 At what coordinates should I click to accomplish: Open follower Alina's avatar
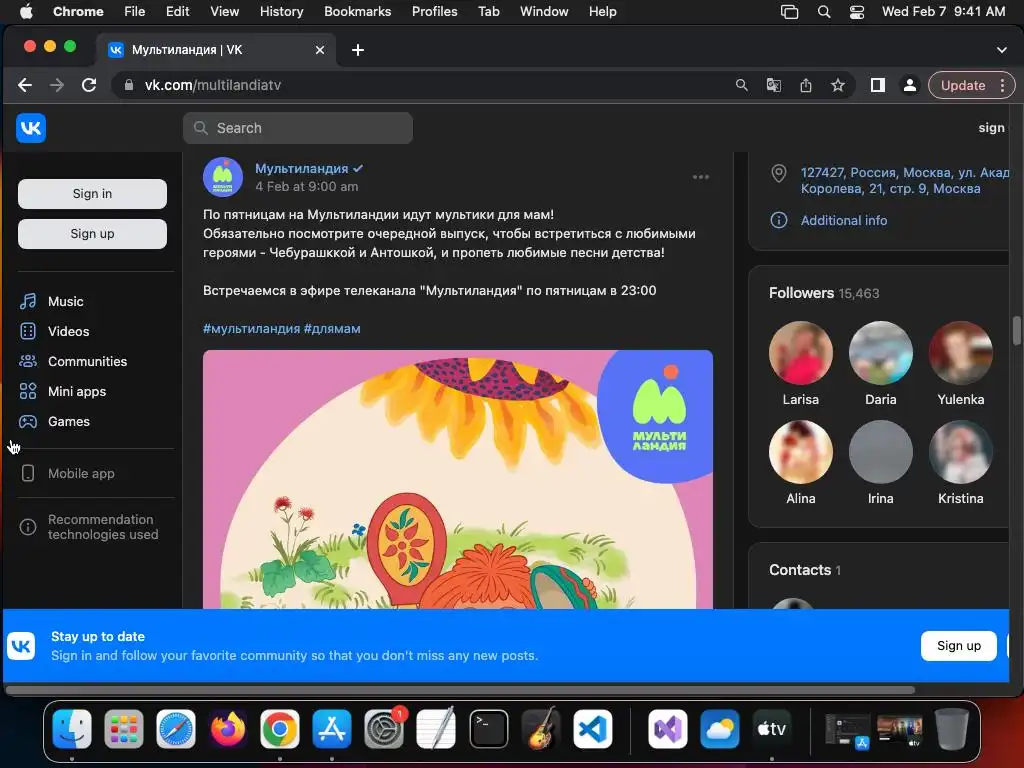(x=801, y=452)
